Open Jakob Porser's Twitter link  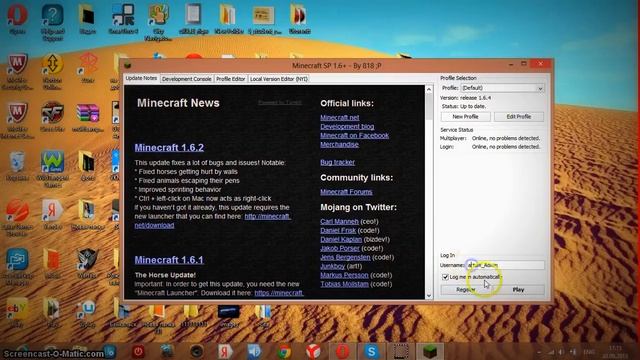tap(340, 248)
